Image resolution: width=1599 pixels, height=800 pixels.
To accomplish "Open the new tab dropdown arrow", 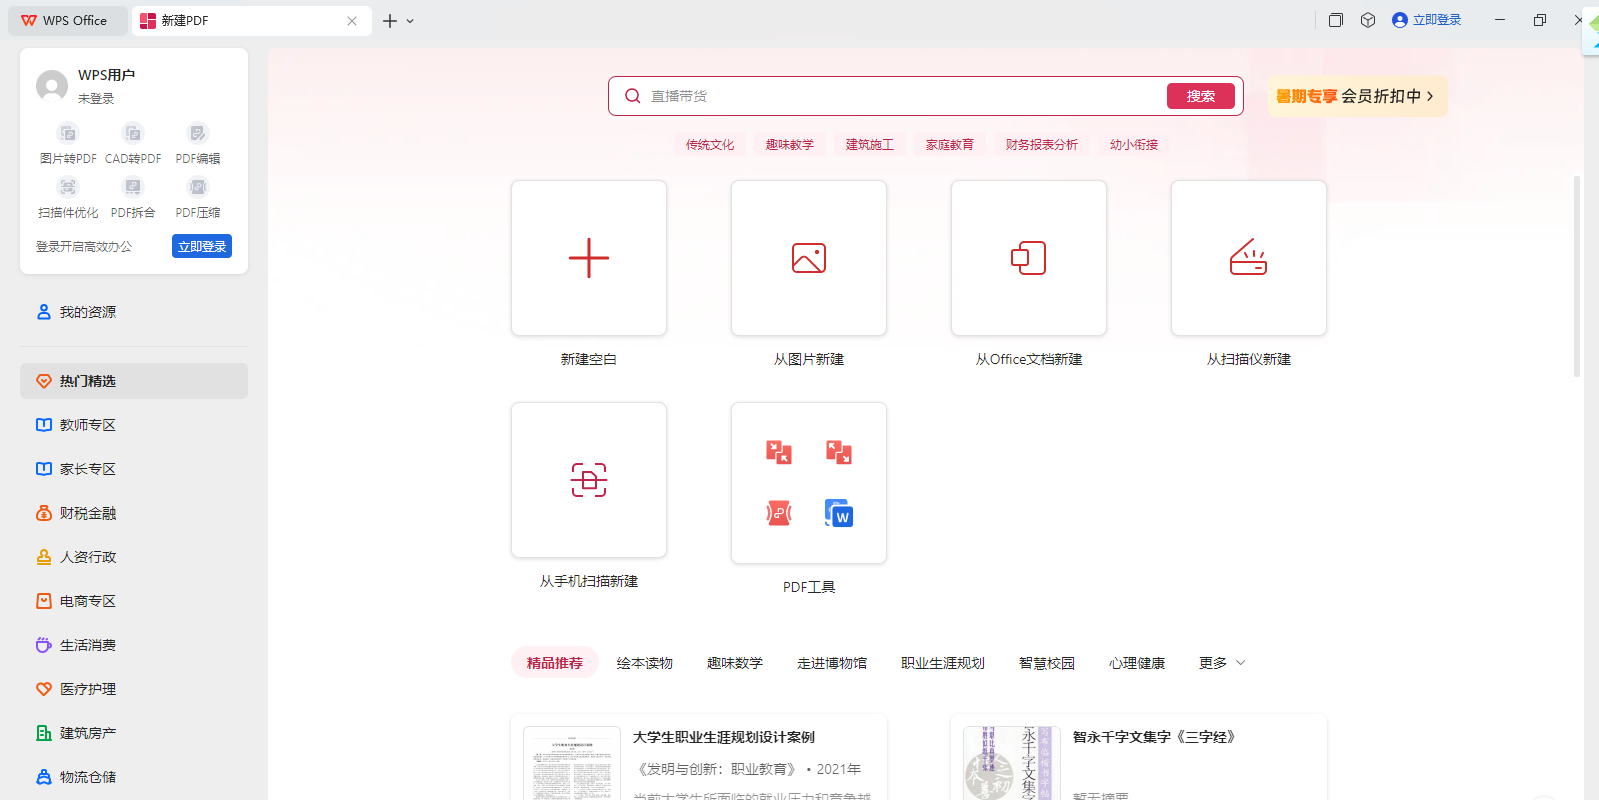I will pyautogui.click(x=410, y=21).
